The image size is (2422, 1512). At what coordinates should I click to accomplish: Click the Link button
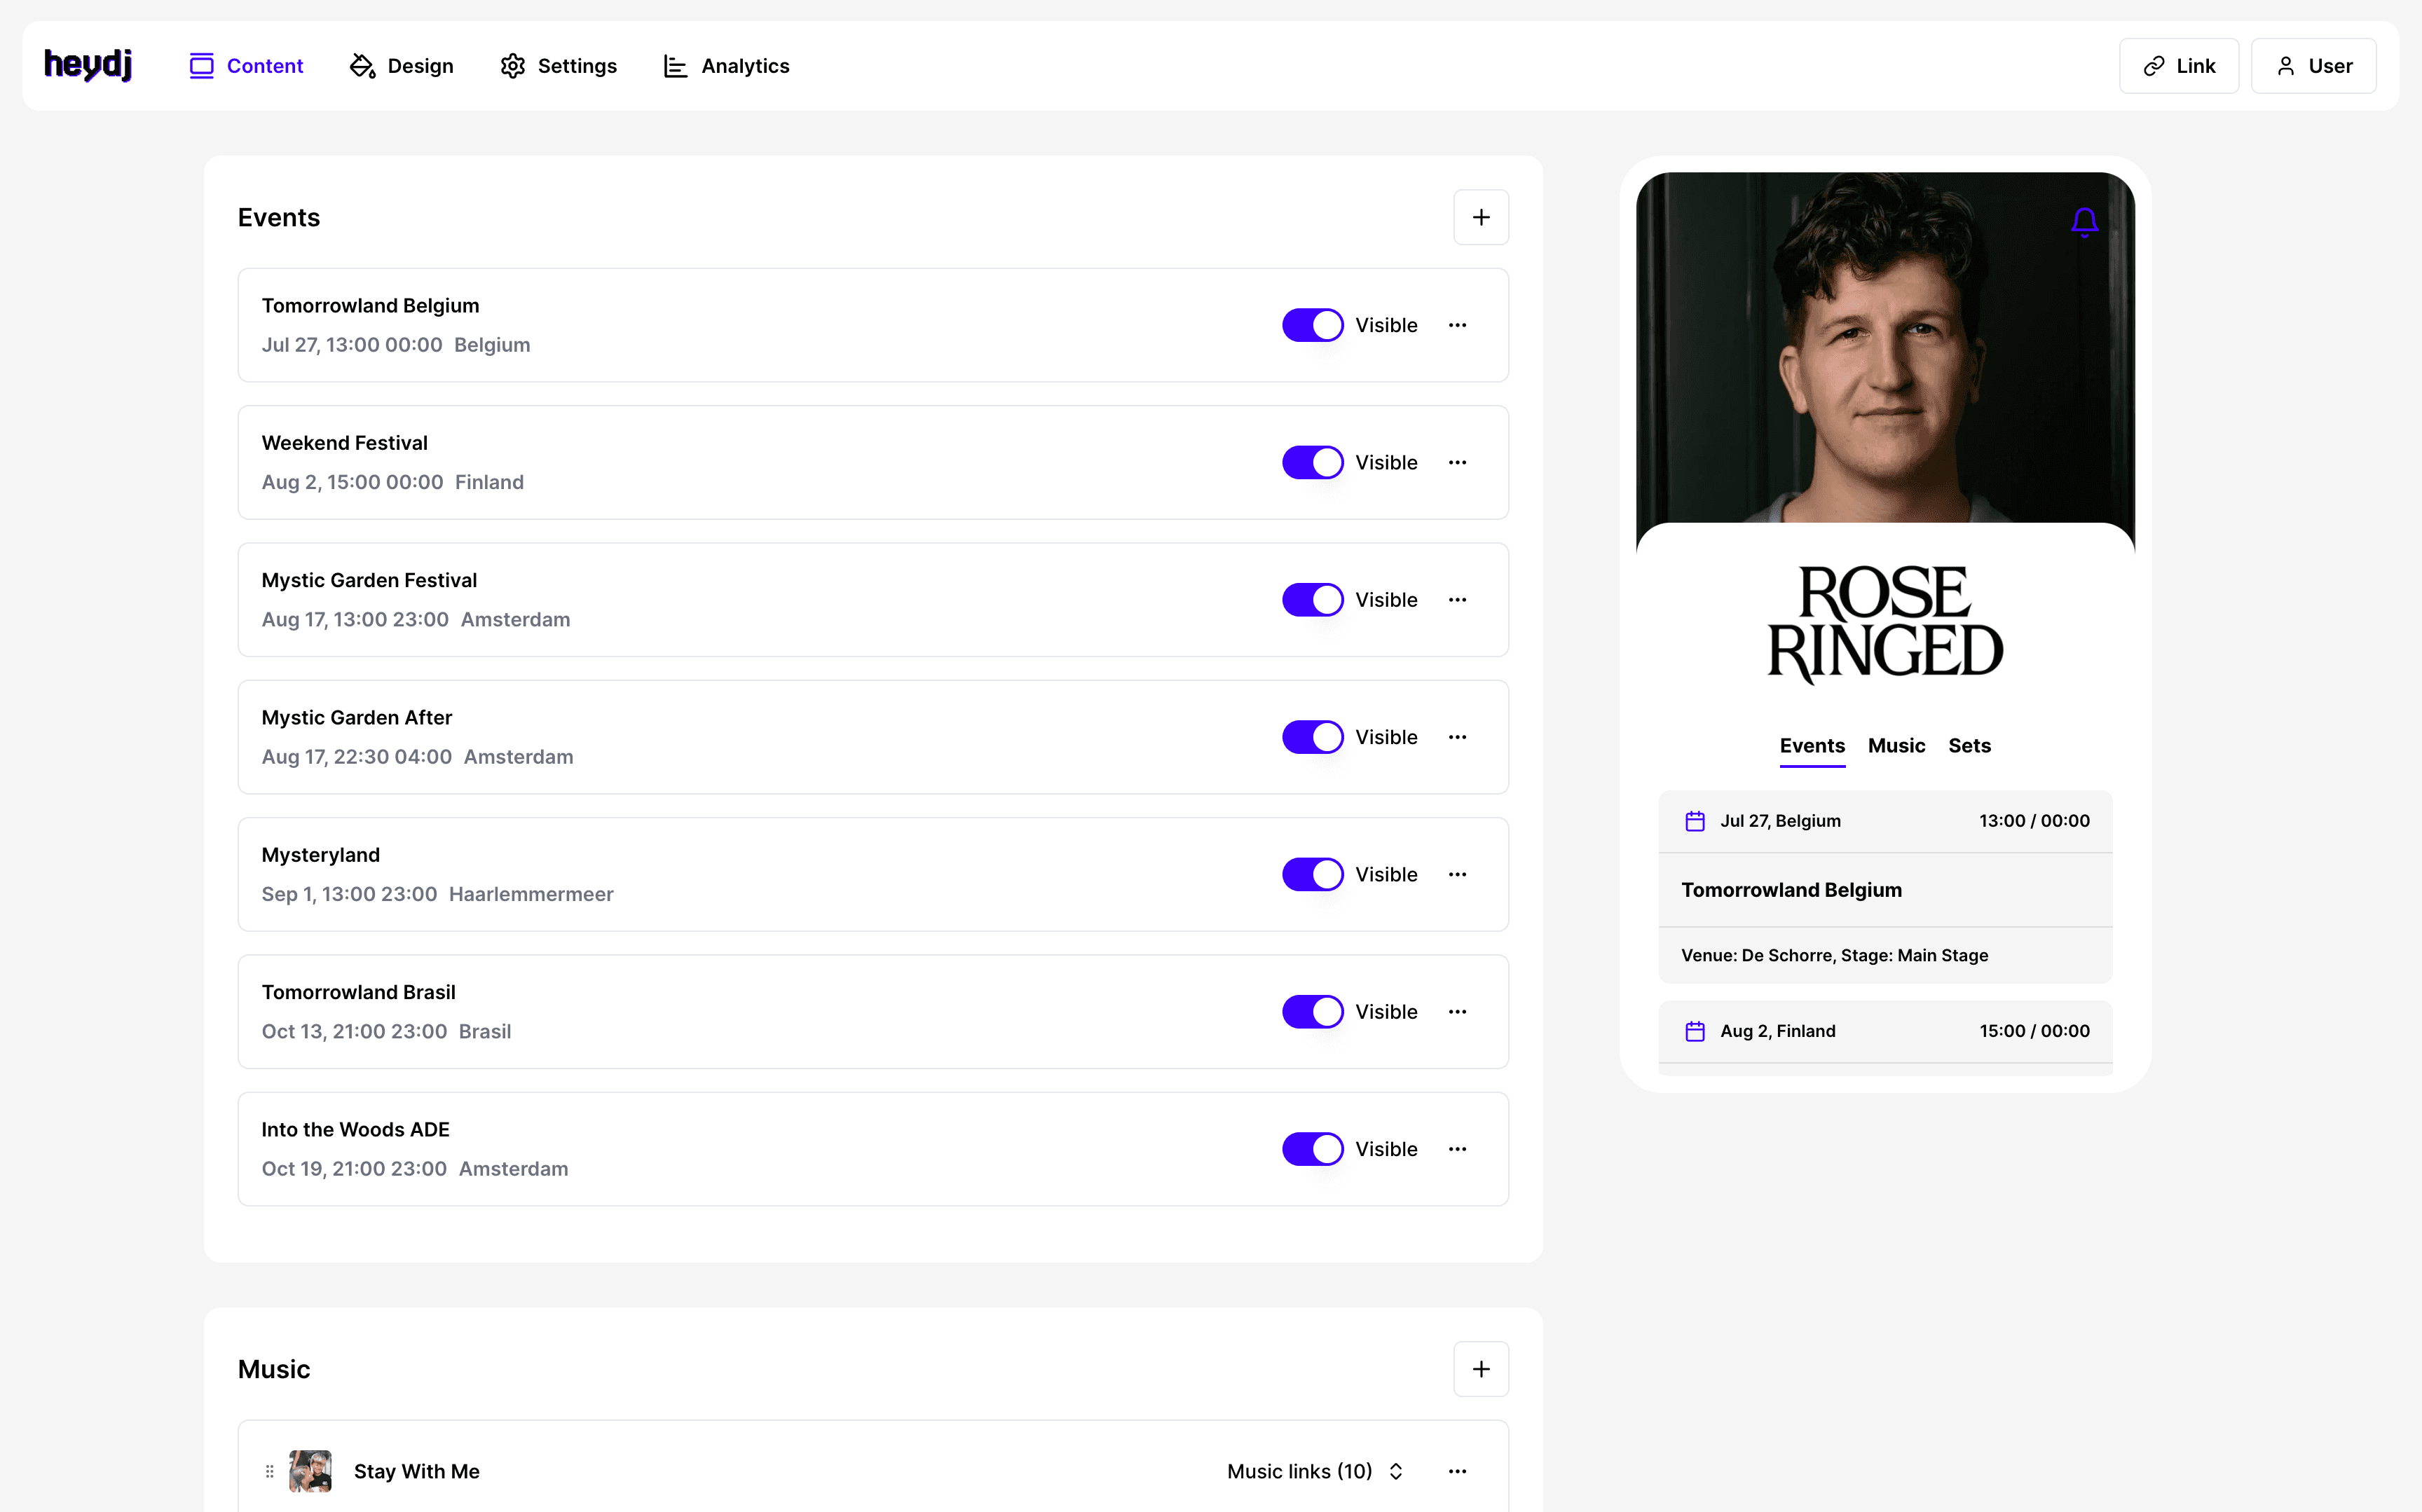pyautogui.click(x=2178, y=66)
